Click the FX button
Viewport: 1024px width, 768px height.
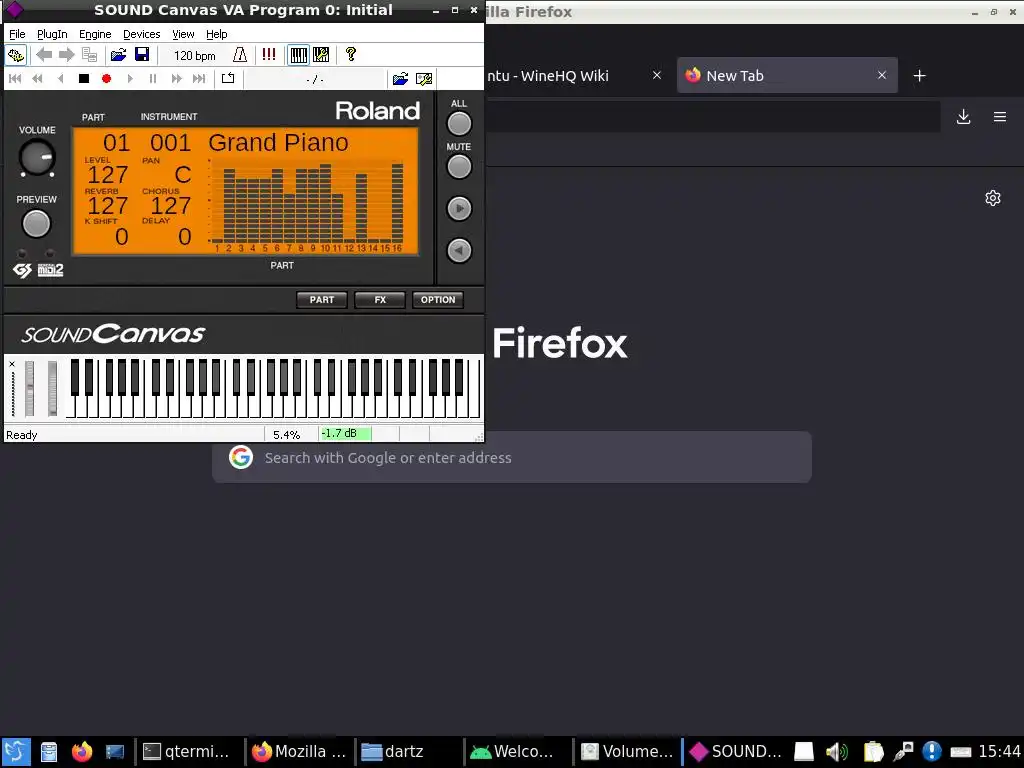pyautogui.click(x=380, y=300)
